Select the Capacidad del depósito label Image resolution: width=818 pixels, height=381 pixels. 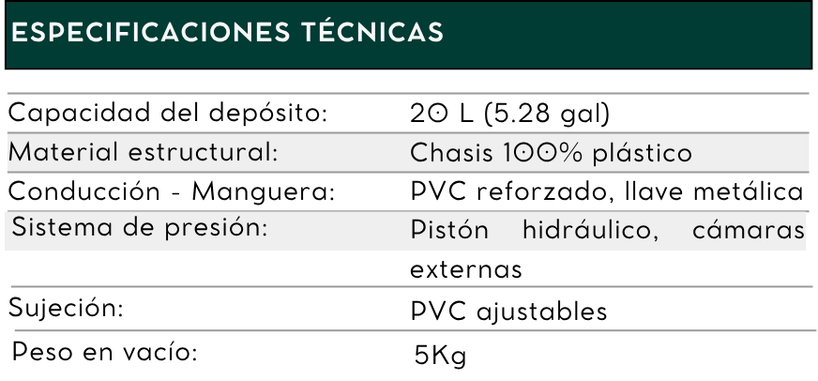(x=167, y=113)
